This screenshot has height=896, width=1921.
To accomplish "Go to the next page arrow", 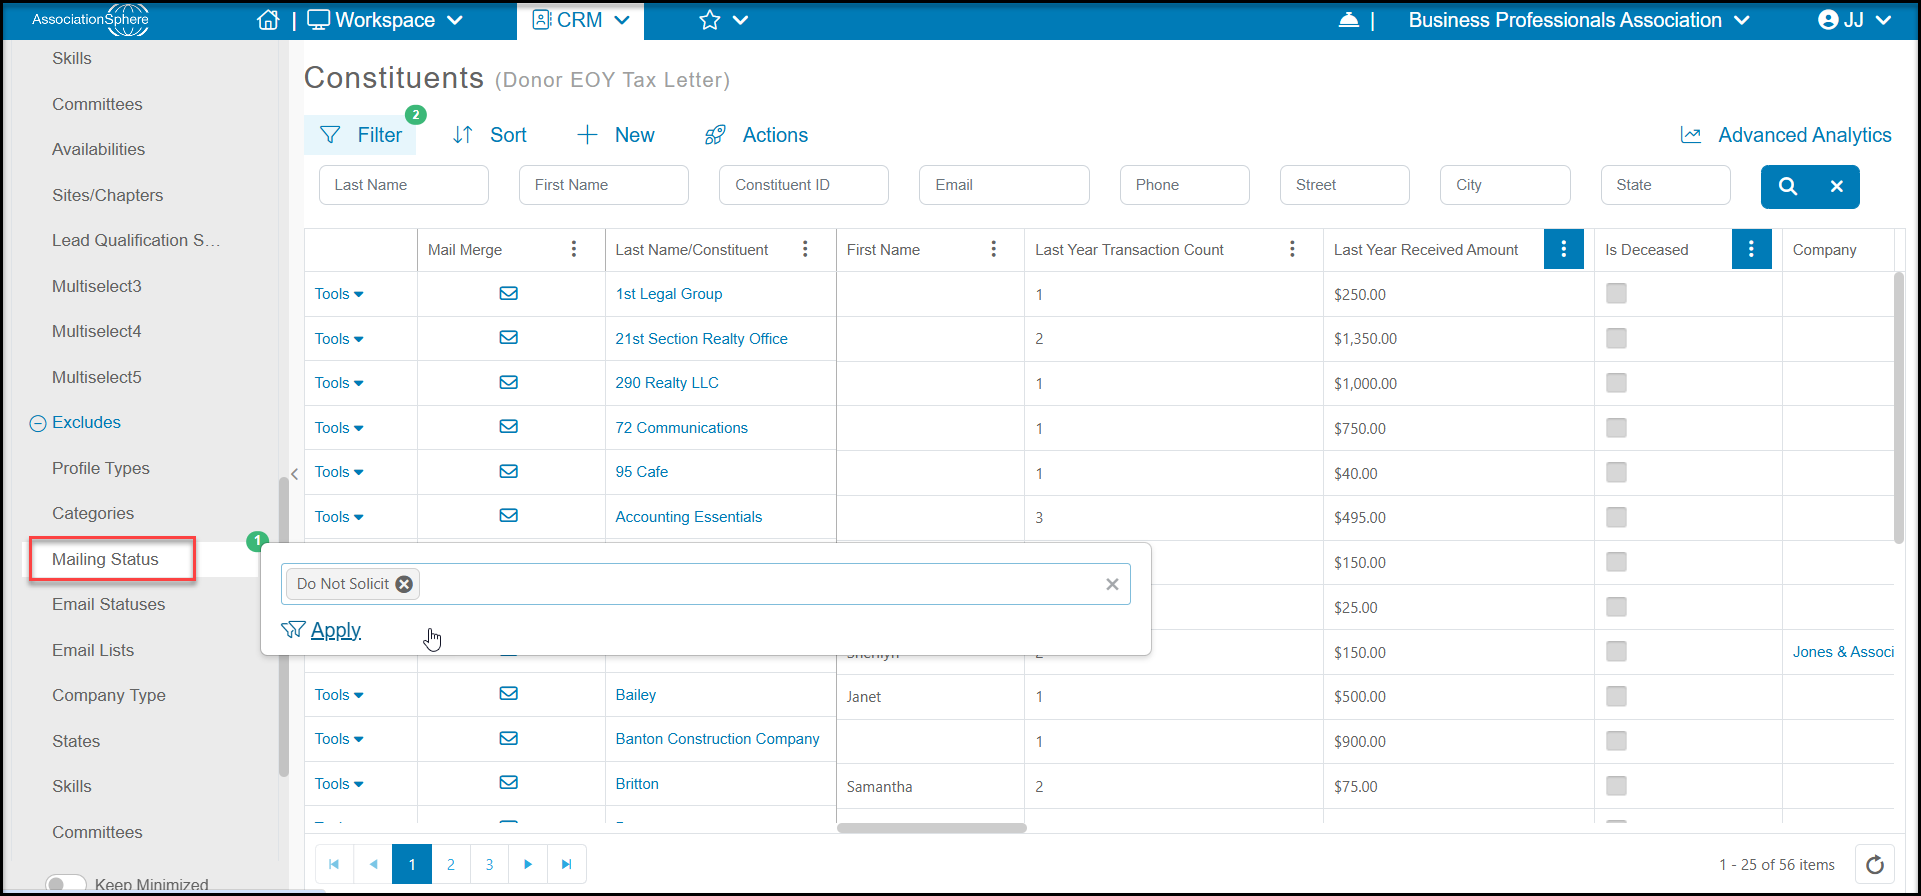I will (528, 864).
